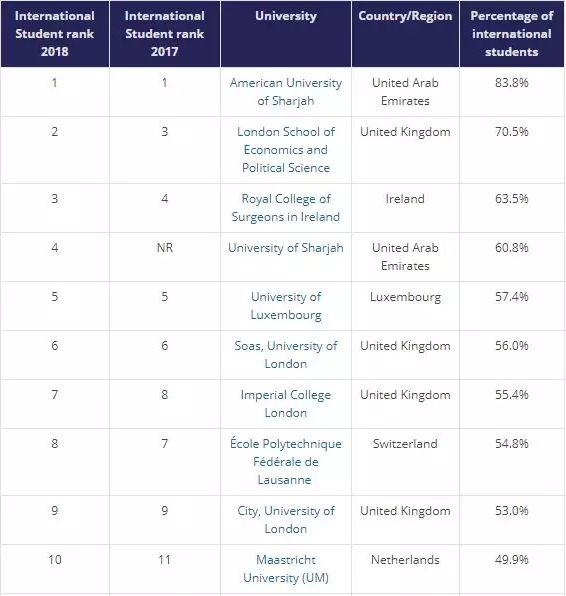Click École Polytechnique Fédérale de Lausanne link
The height and width of the screenshot is (596, 566).
286,462
